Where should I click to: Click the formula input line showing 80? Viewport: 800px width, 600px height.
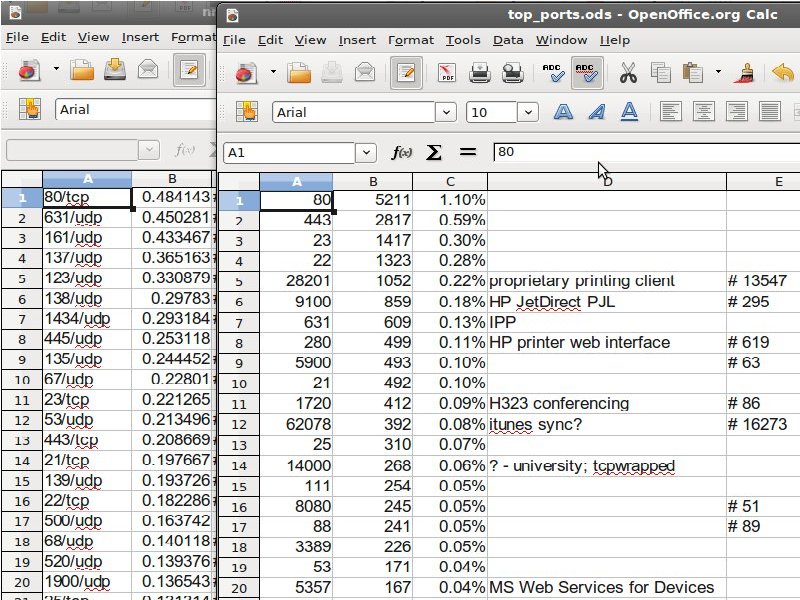[646, 152]
